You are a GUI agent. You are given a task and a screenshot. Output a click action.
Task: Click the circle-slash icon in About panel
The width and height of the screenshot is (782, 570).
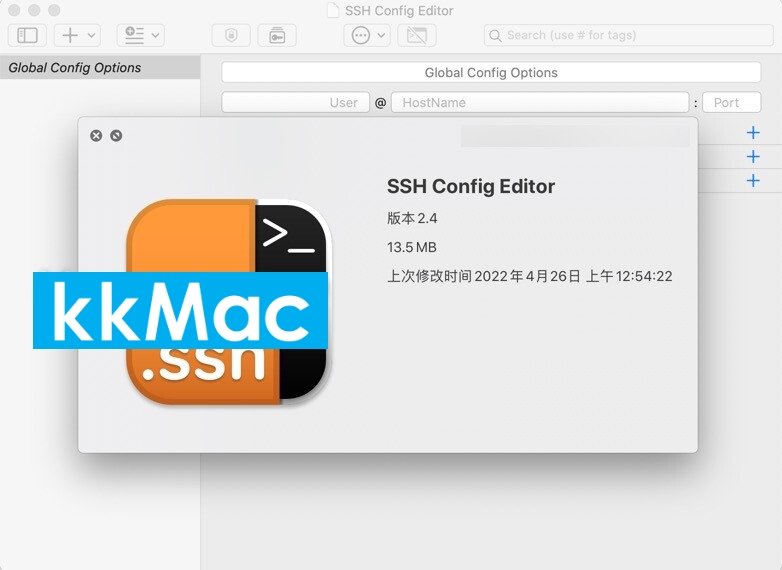116,136
